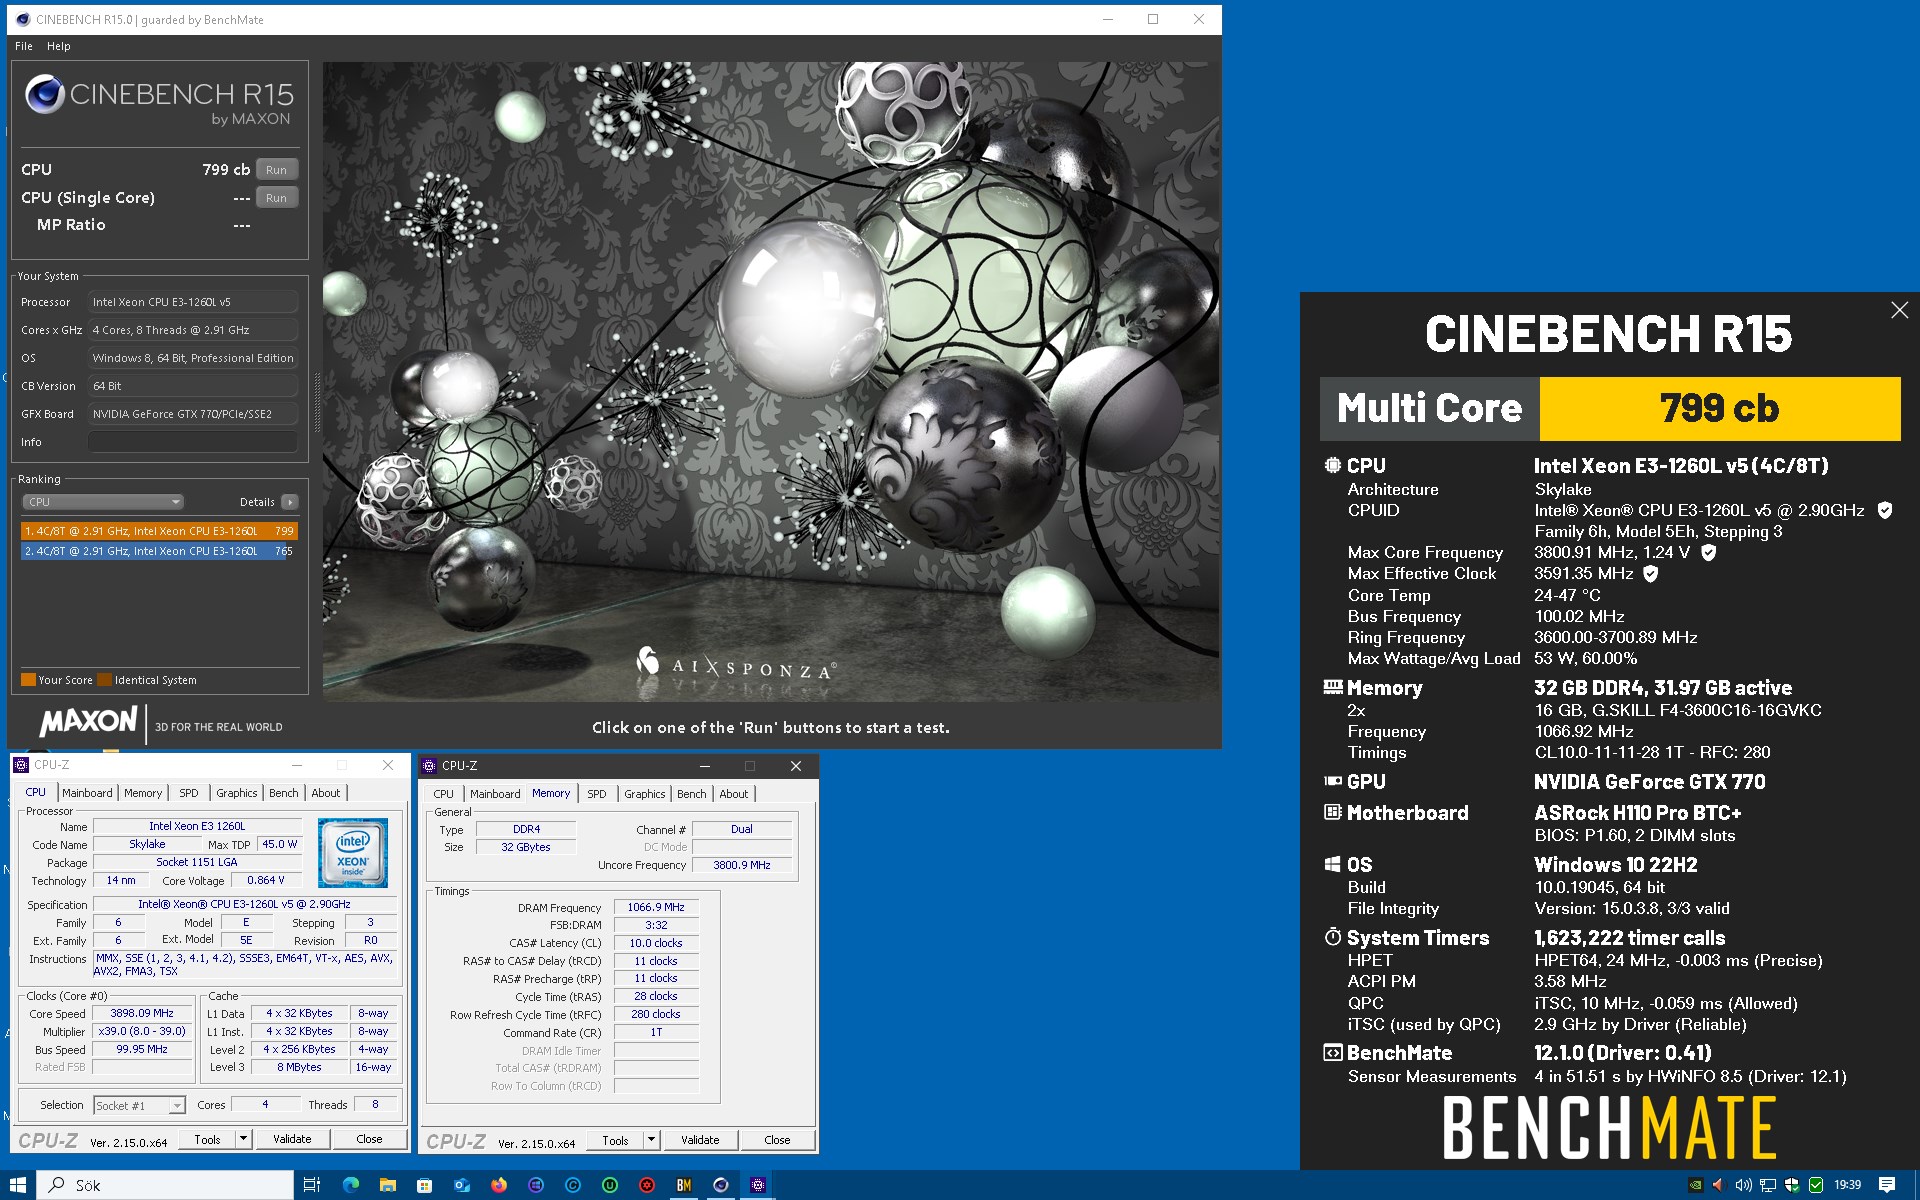Click the Windows search box 'Sök'

click(x=167, y=1185)
